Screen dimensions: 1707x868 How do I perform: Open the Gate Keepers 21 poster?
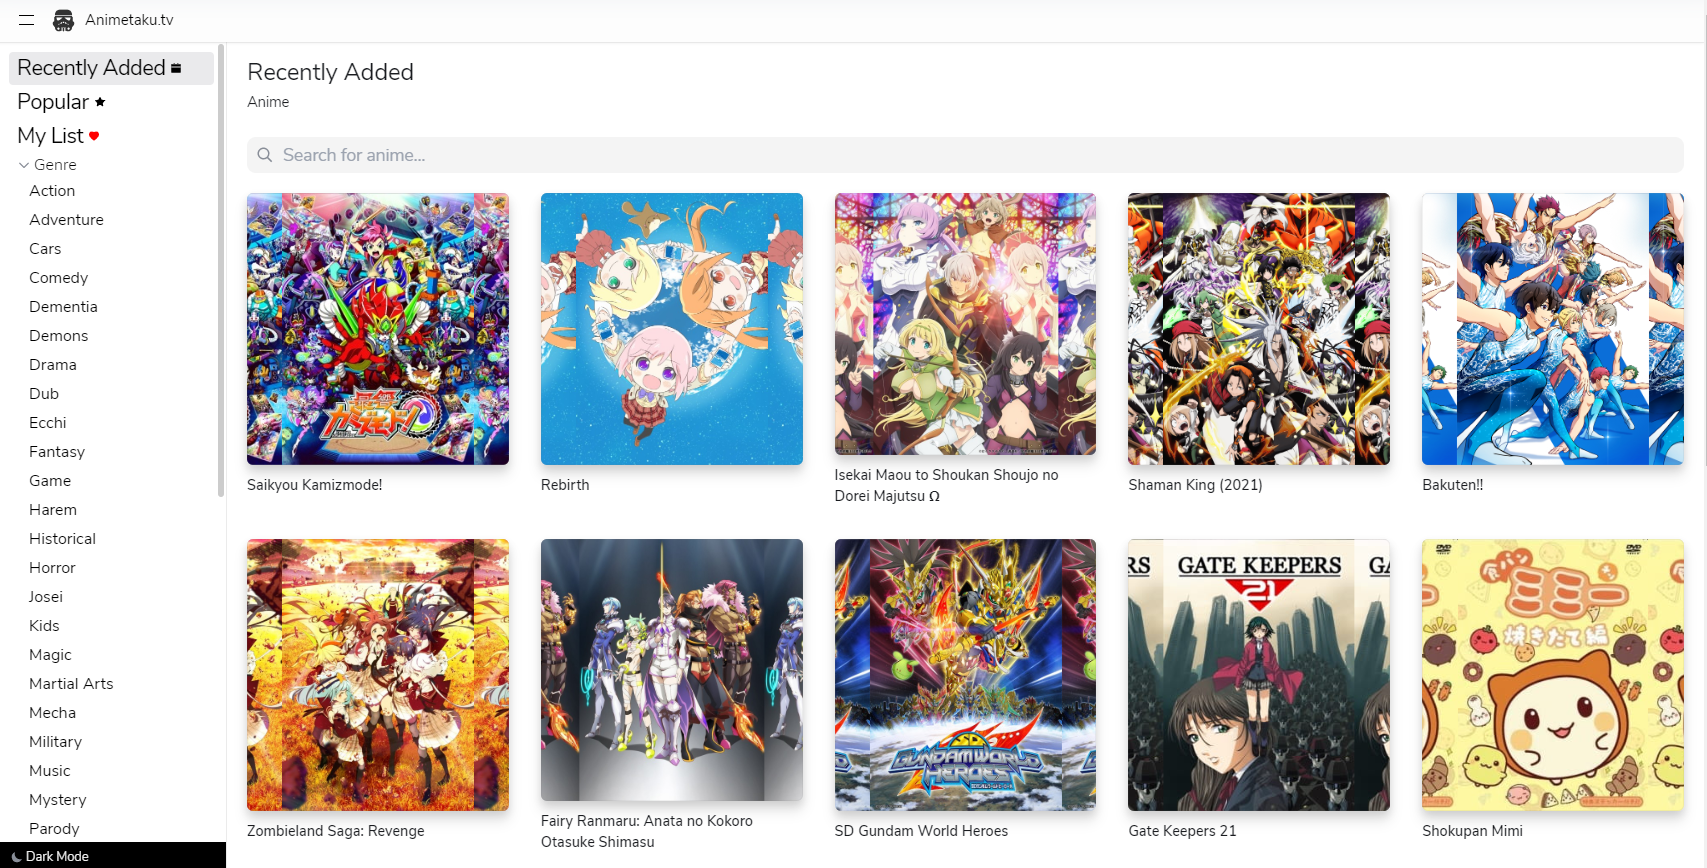pyautogui.click(x=1258, y=675)
